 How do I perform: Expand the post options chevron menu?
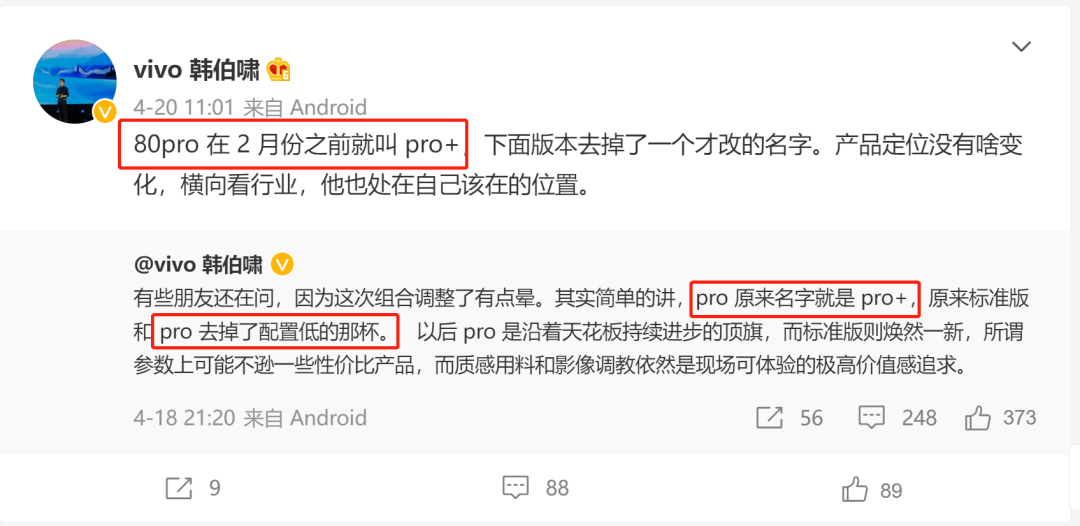point(1021,47)
